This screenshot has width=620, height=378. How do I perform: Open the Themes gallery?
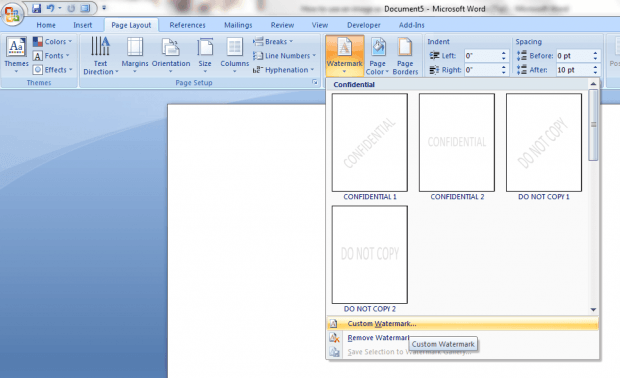point(16,55)
